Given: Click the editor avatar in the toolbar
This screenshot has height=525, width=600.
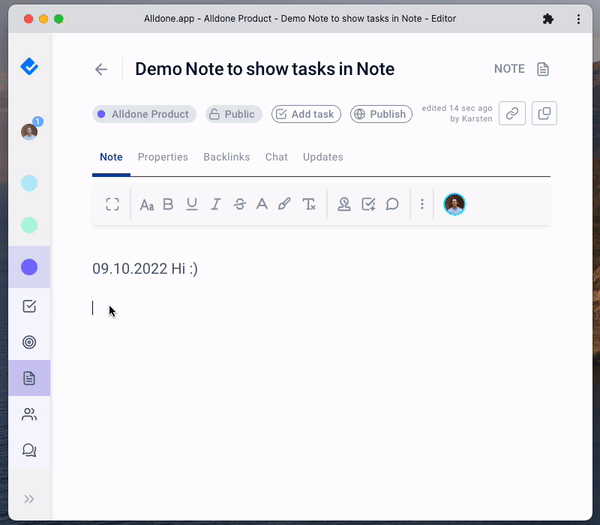Looking at the screenshot, I should pos(454,204).
